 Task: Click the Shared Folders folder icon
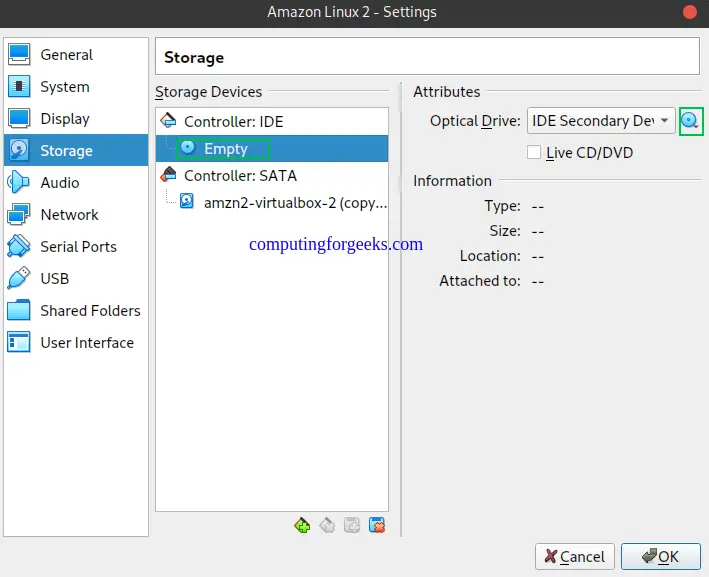pos(19,310)
